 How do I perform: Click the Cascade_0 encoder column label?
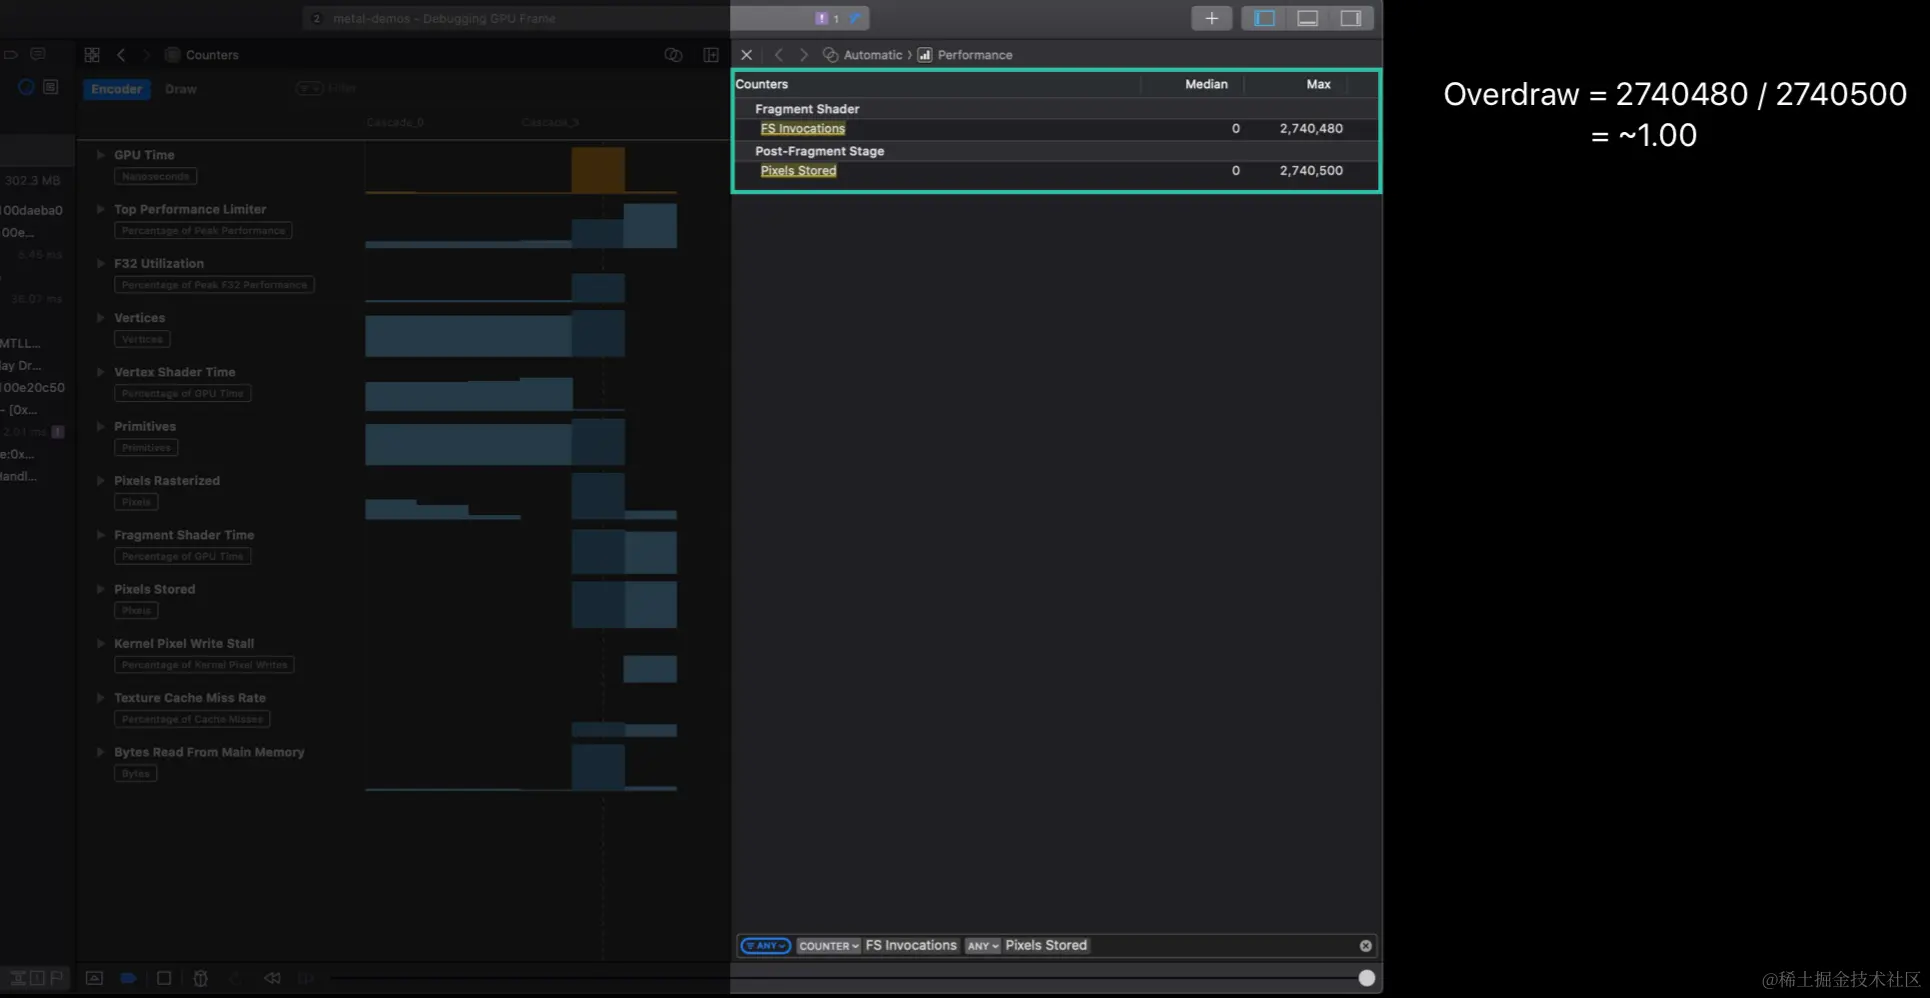click(395, 122)
